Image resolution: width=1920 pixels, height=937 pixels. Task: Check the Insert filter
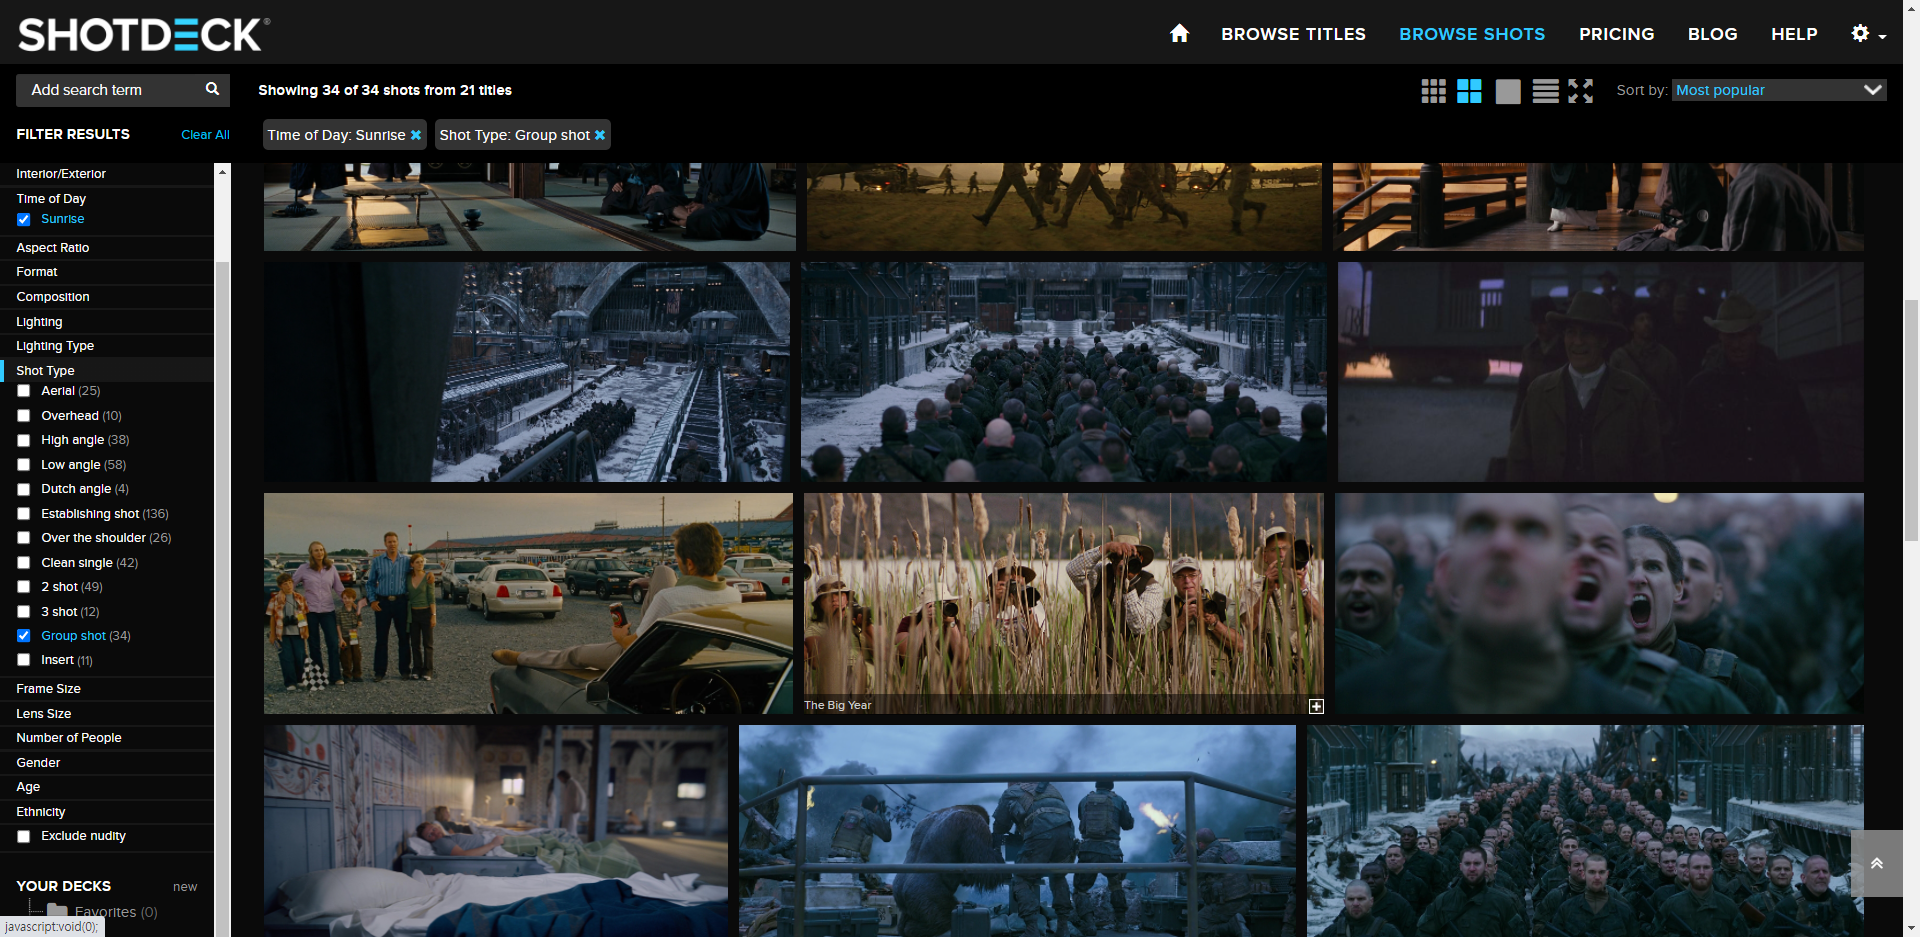tap(24, 660)
